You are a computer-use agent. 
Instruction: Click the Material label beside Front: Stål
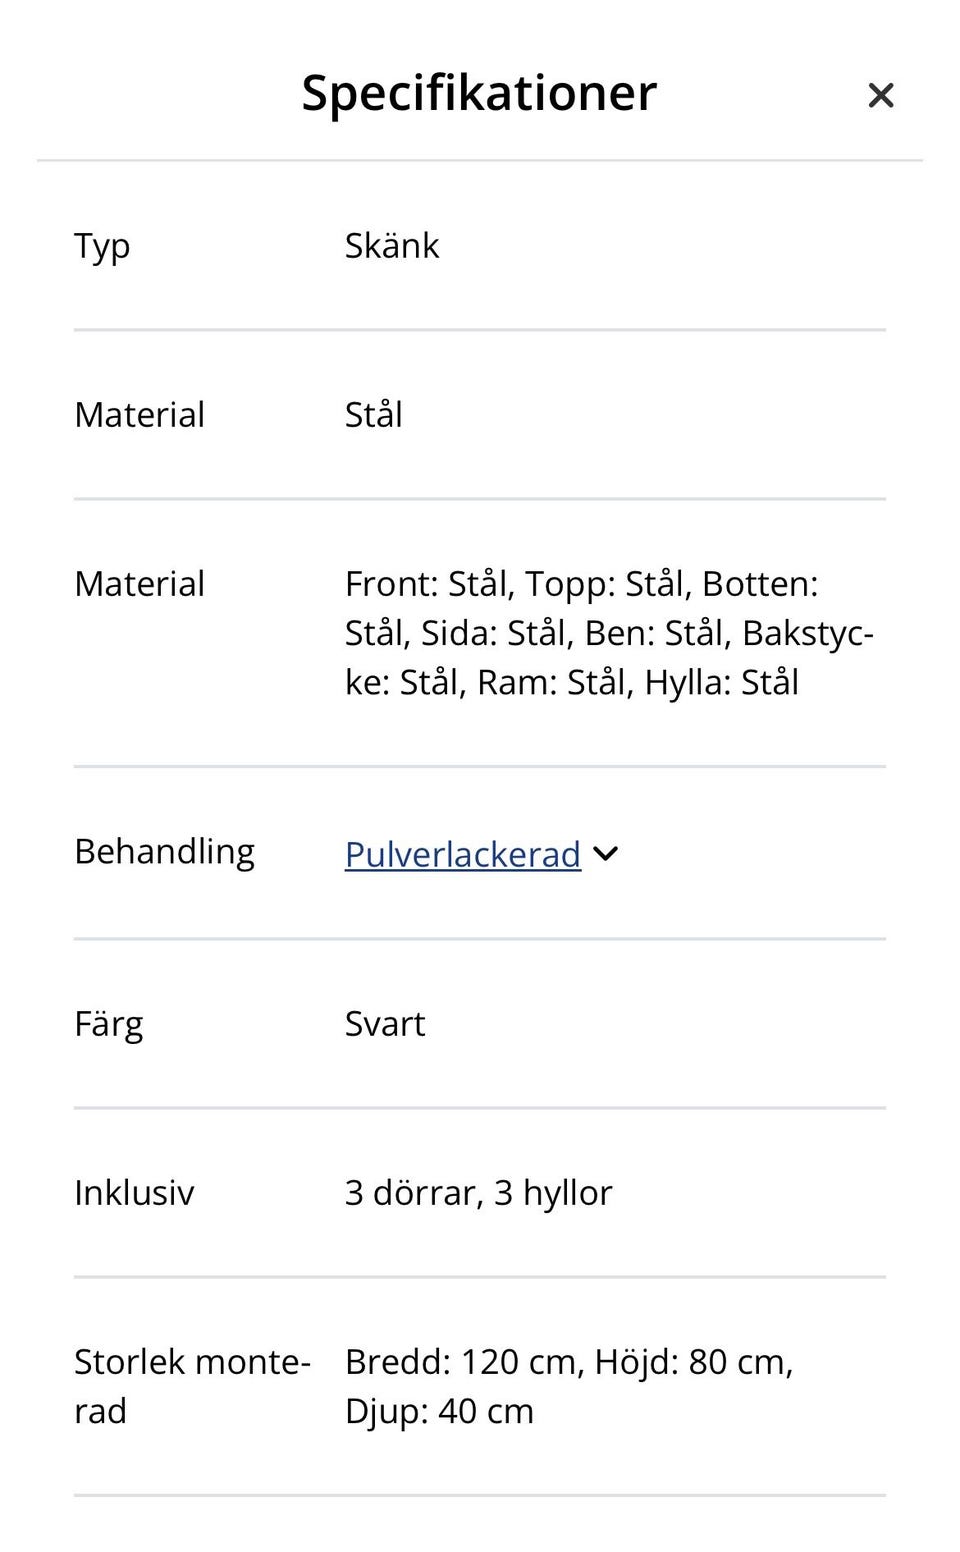(x=139, y=583)
